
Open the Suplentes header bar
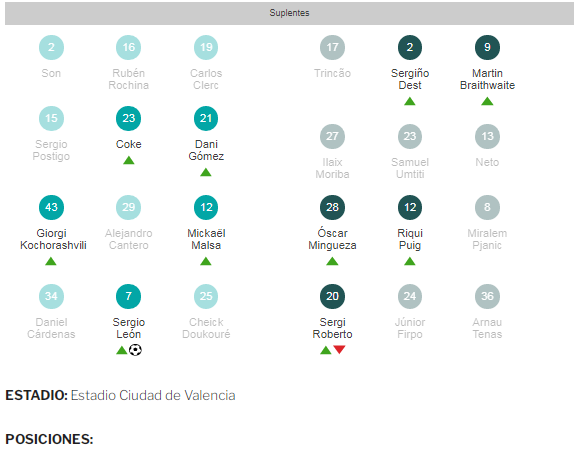(290, 13)
